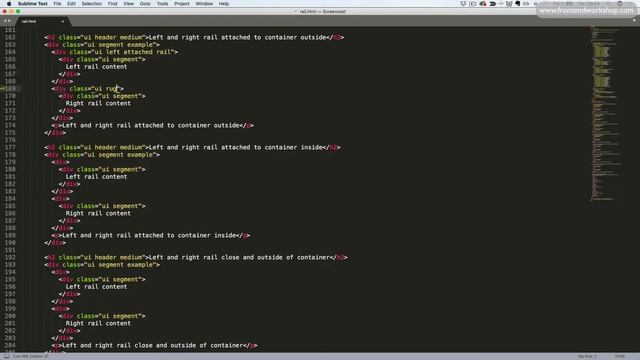
Task: Open the Edit menu
Action: (x=71, y=4)
